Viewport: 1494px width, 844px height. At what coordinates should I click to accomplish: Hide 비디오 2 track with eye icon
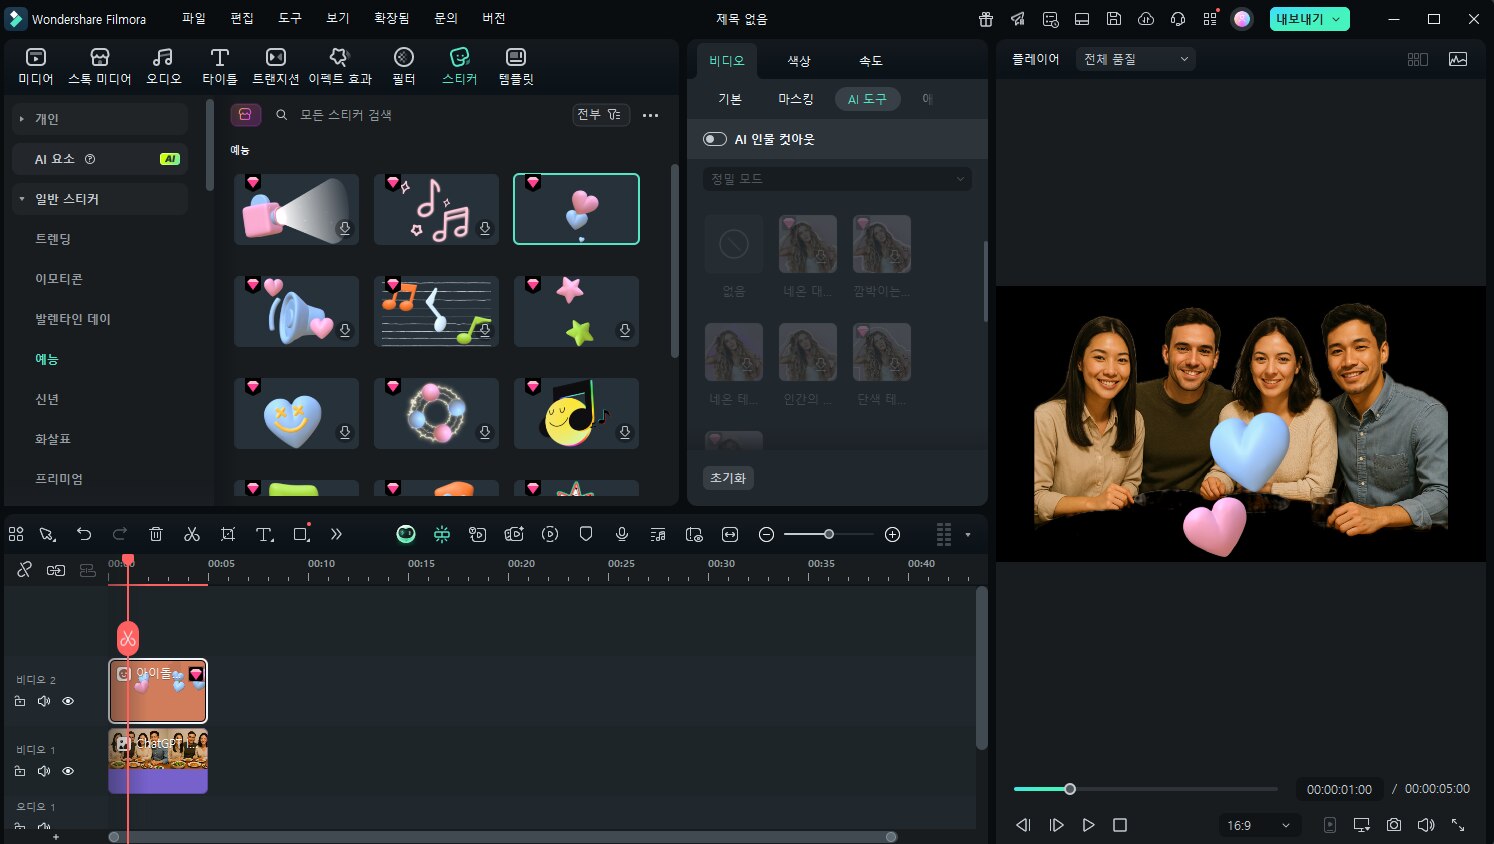pyautogui.click(x=68, y=701)
